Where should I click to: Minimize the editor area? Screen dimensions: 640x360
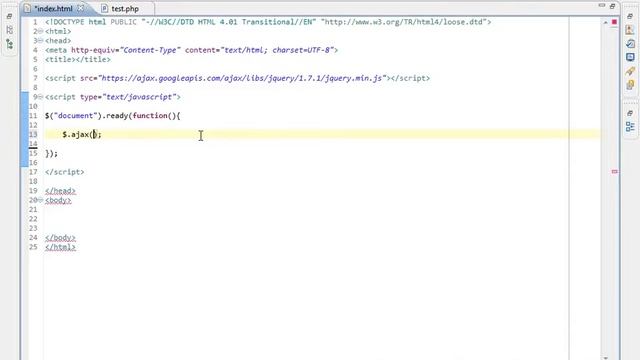[x=602, y=6]
